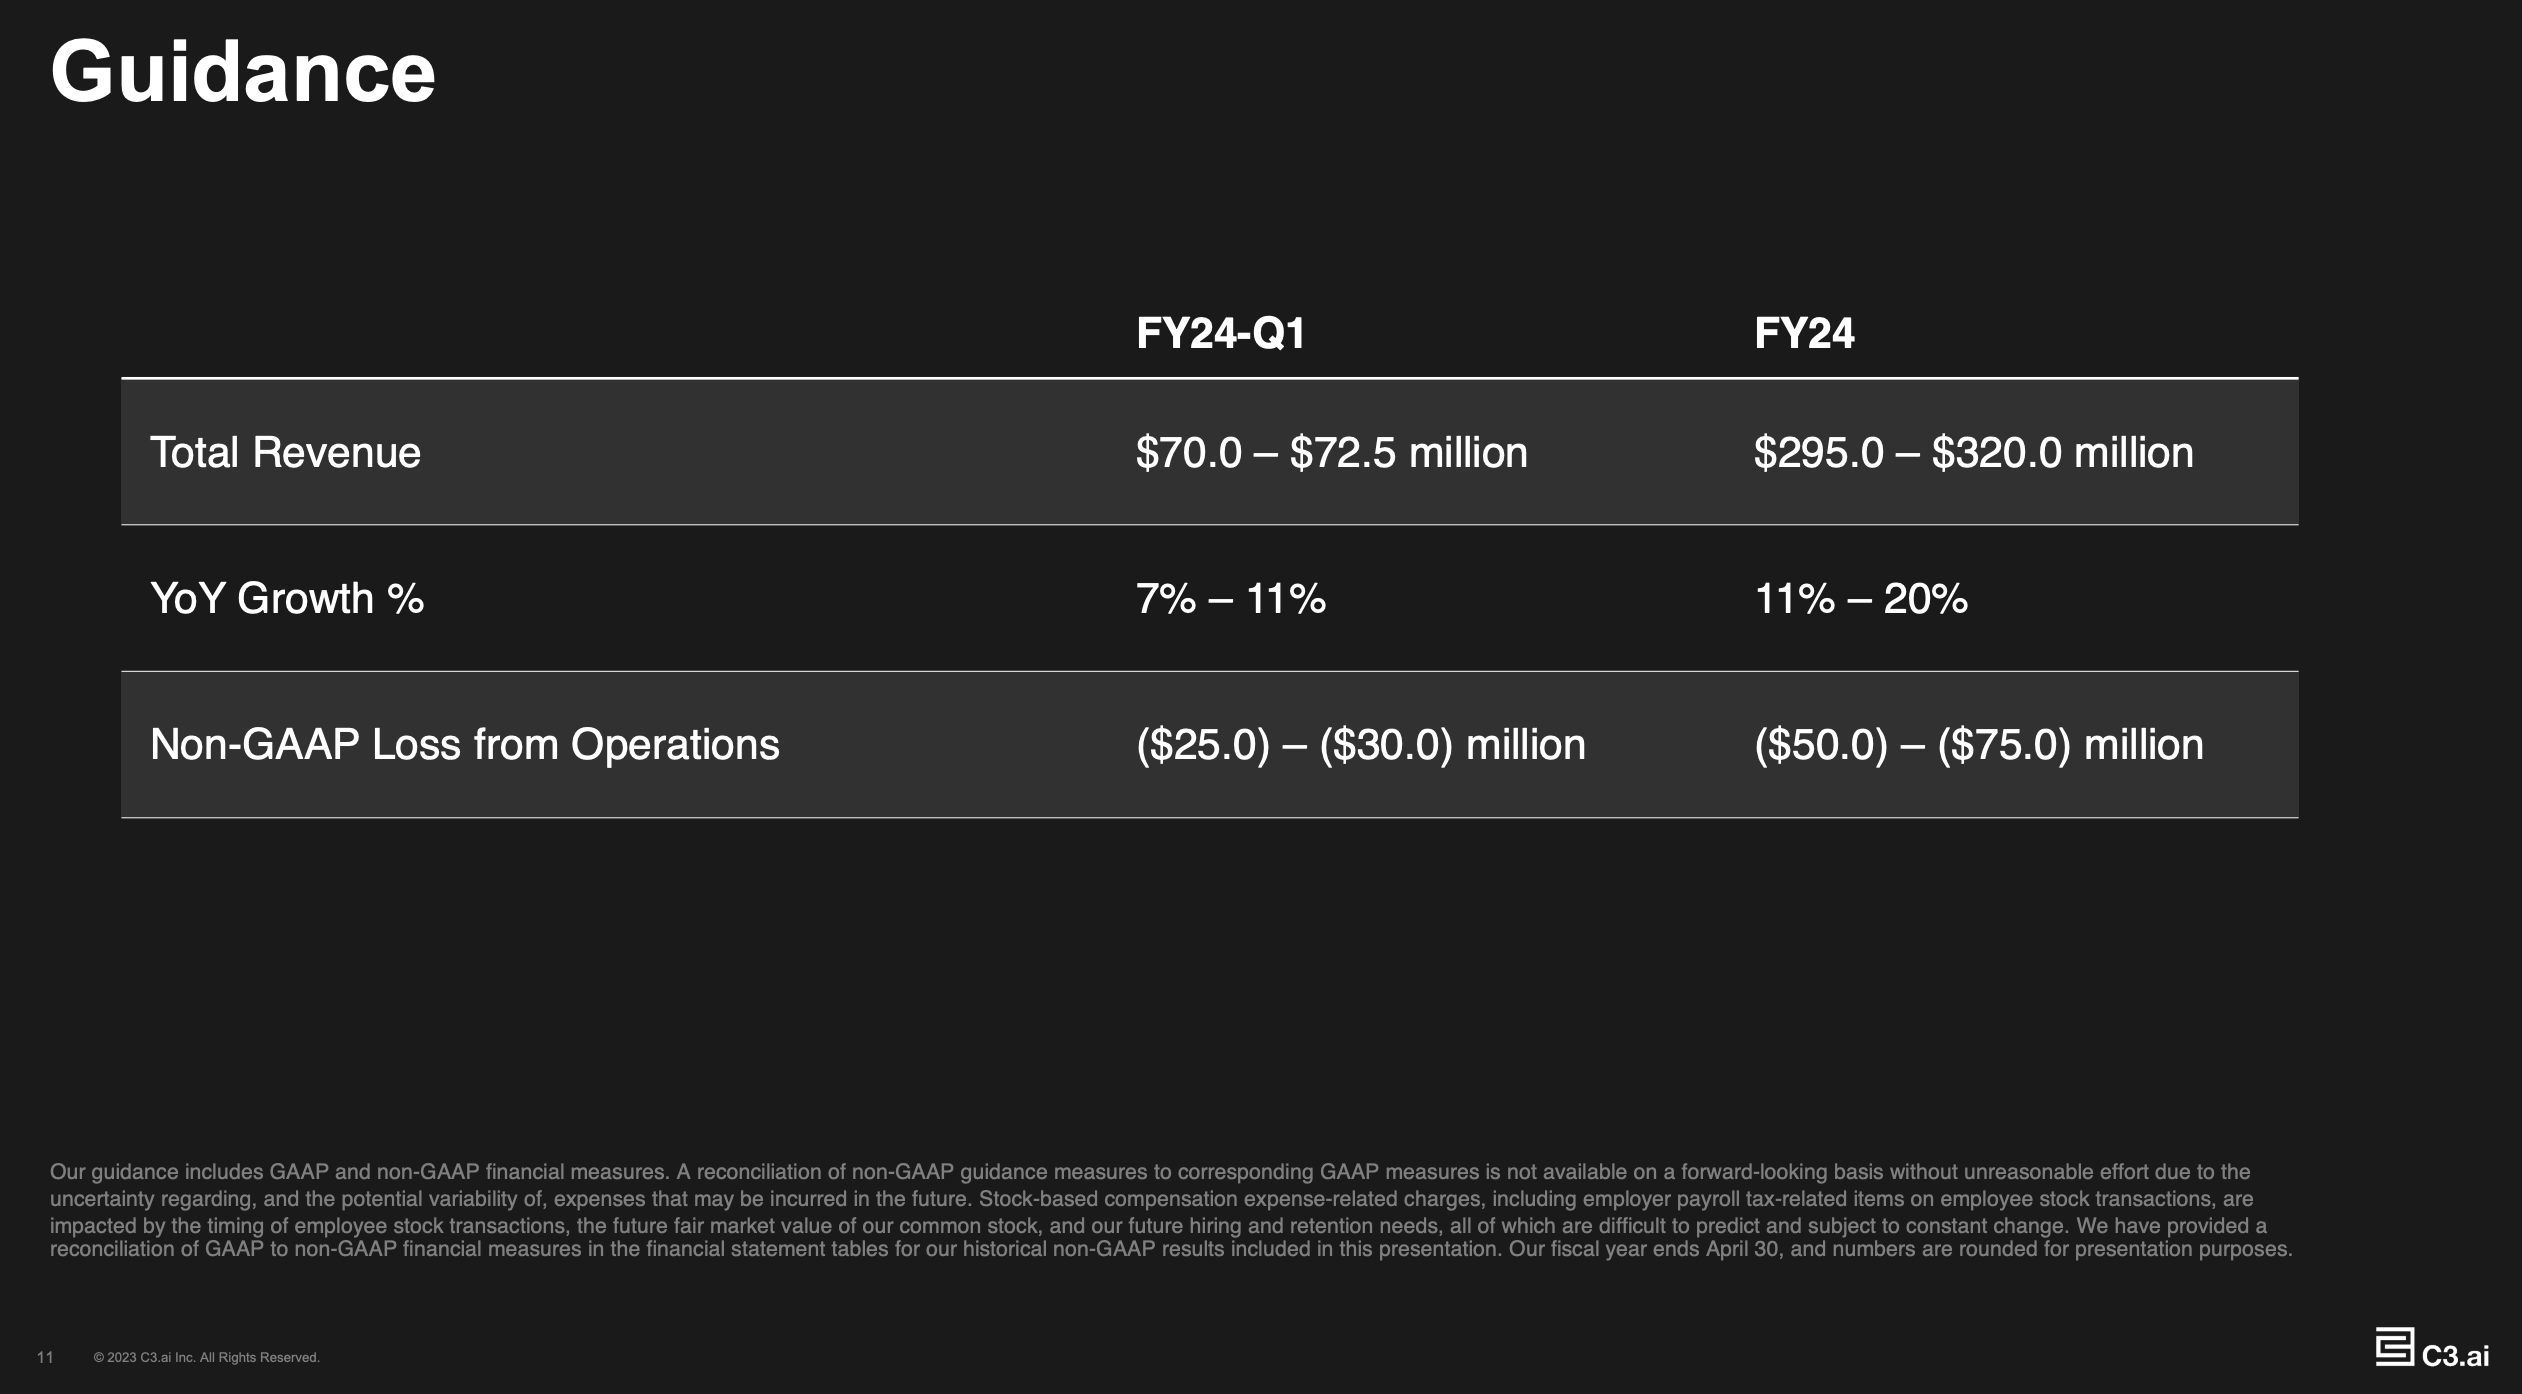Select the YoY Growth % row label
This screenshot has height=1394, width=2522.
pyautogui.click(x=287, y=598)
